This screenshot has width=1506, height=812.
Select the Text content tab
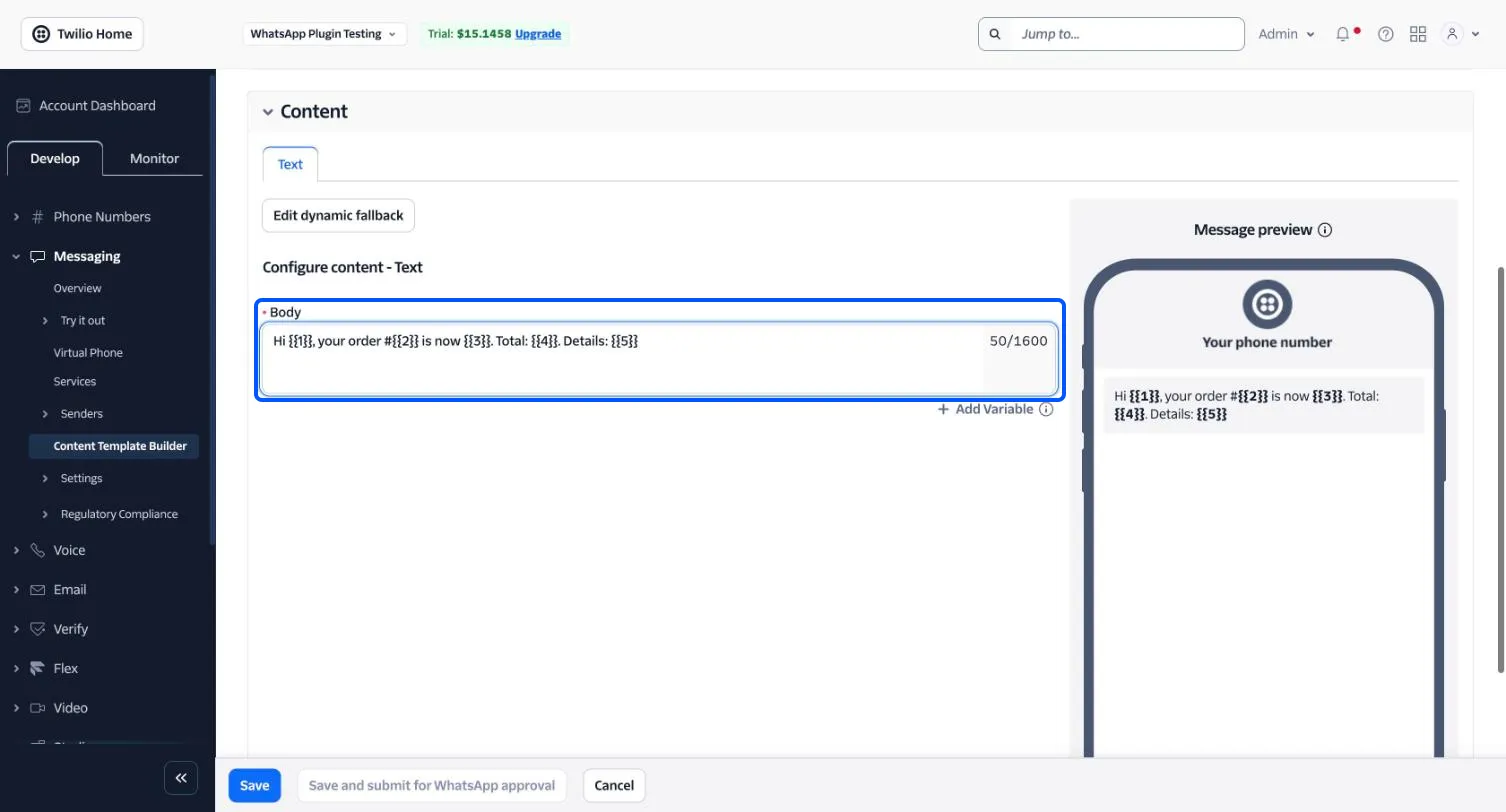point(290,164)
